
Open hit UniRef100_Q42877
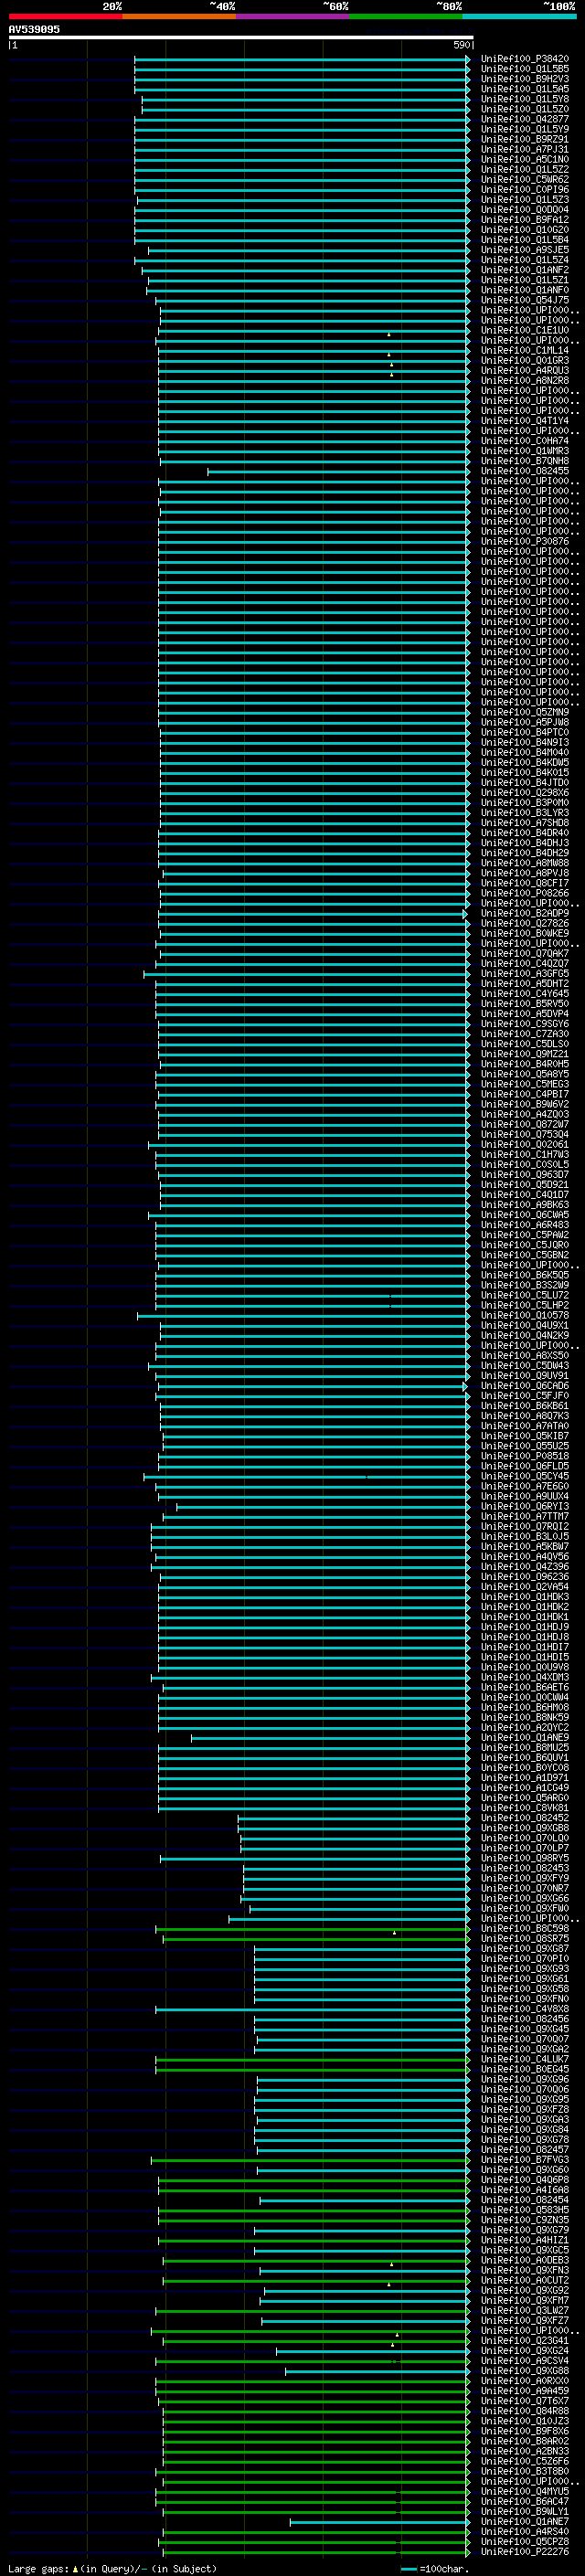(x=524, y=119)
